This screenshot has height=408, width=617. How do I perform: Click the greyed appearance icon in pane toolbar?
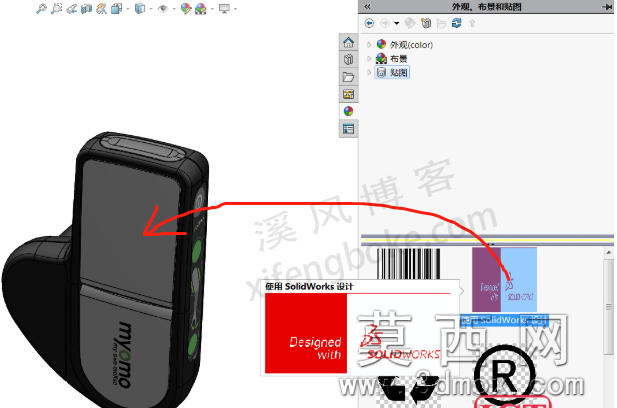point(410,23)
